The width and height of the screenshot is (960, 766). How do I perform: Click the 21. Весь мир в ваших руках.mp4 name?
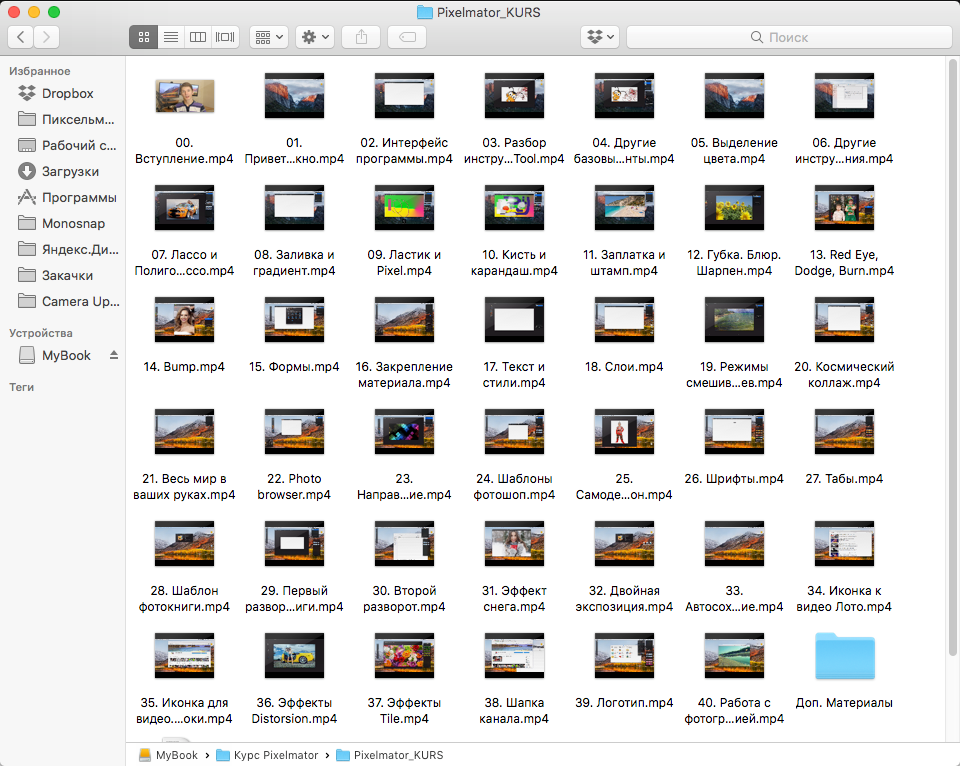click(x=184, y=487)
